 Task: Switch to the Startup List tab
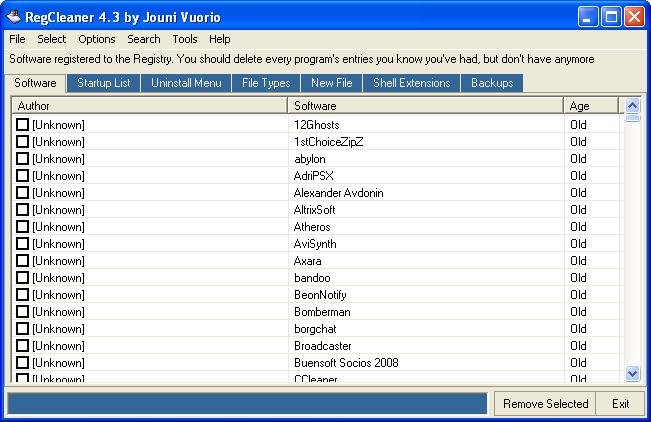click(x=104, y=83)
